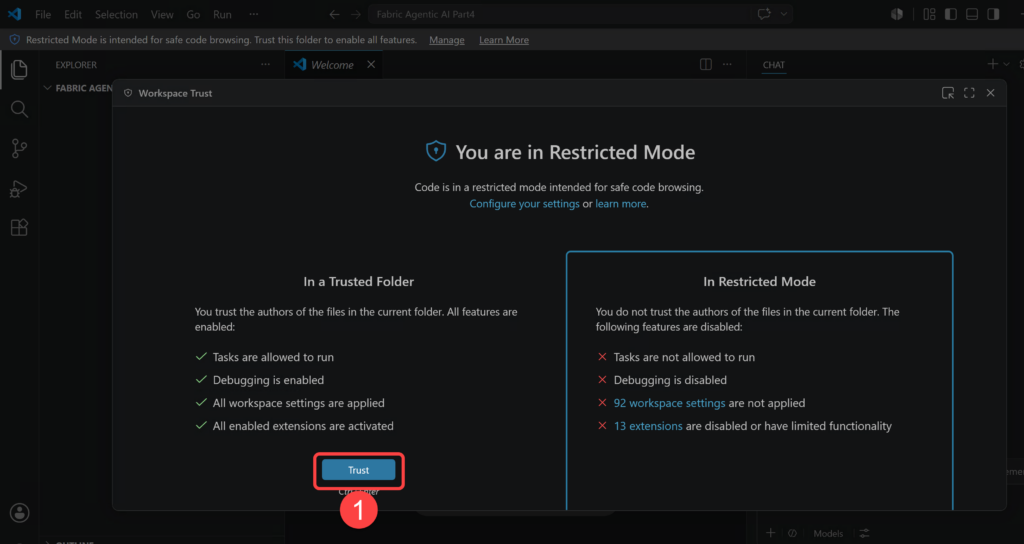Toggle the bottom panel
The image size is (1024, 544).
click(x=972, y=14)
